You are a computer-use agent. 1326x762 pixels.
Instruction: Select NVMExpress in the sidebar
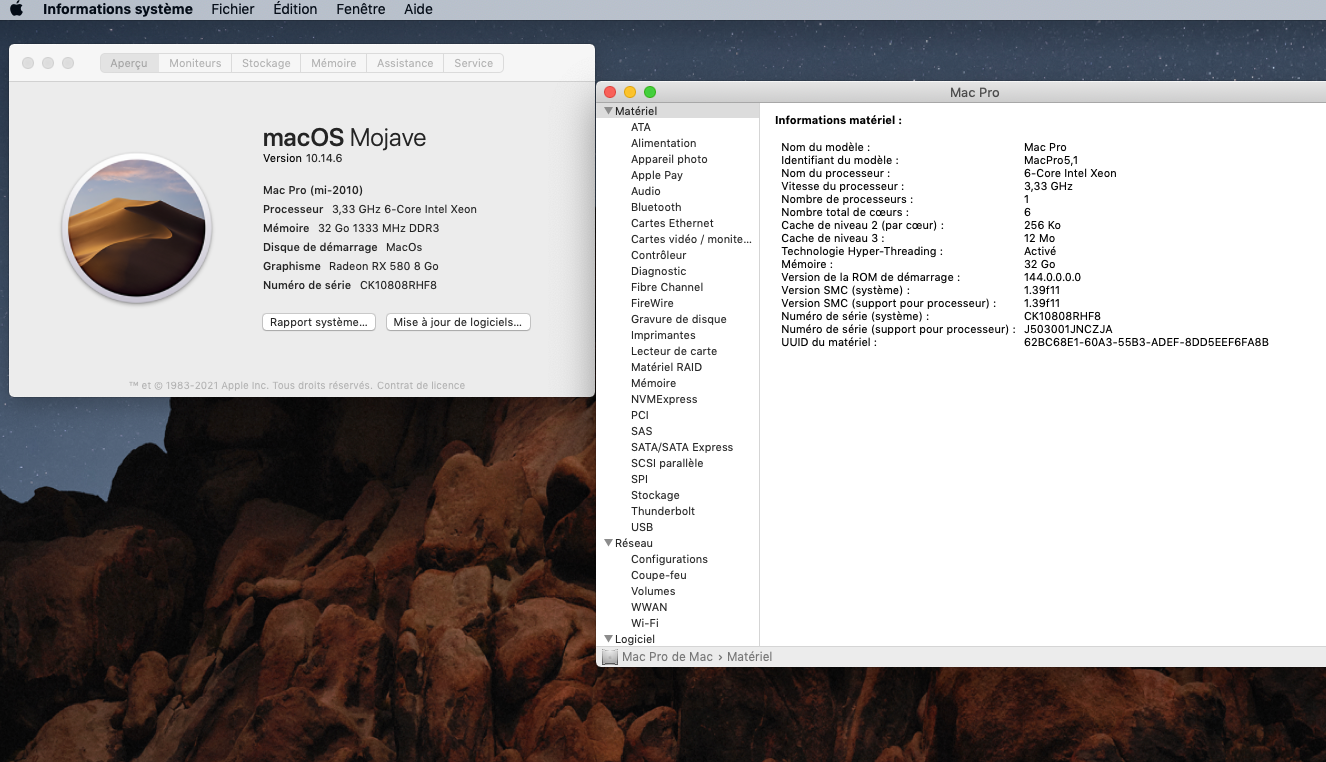pyautogui.click(x=664, y=399)
